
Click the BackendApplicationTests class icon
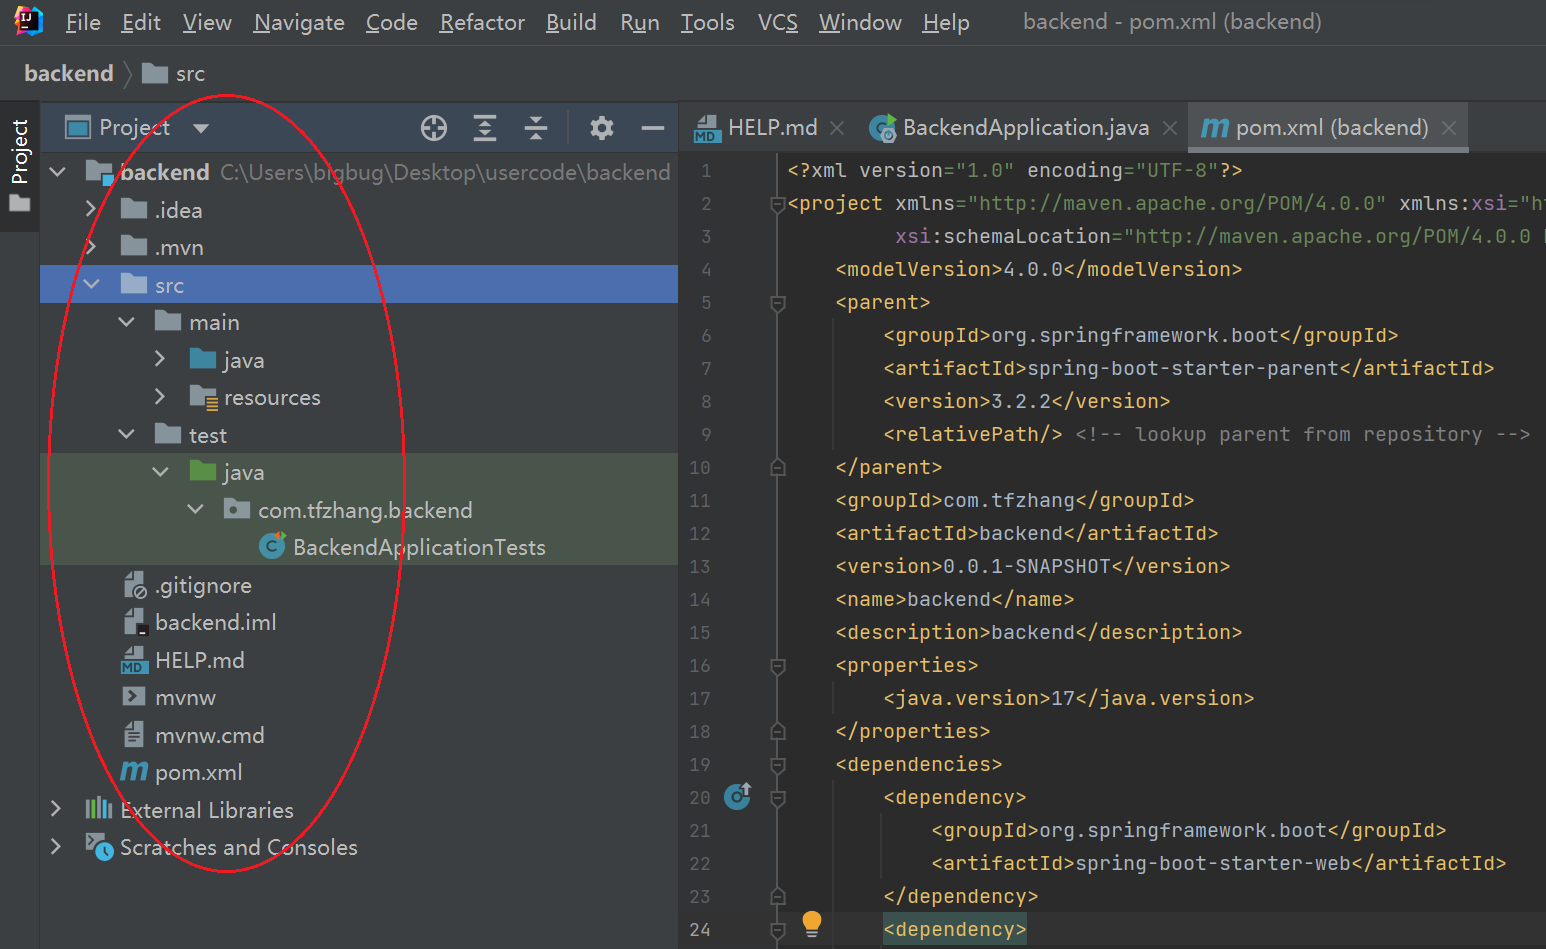click(272, 546)
